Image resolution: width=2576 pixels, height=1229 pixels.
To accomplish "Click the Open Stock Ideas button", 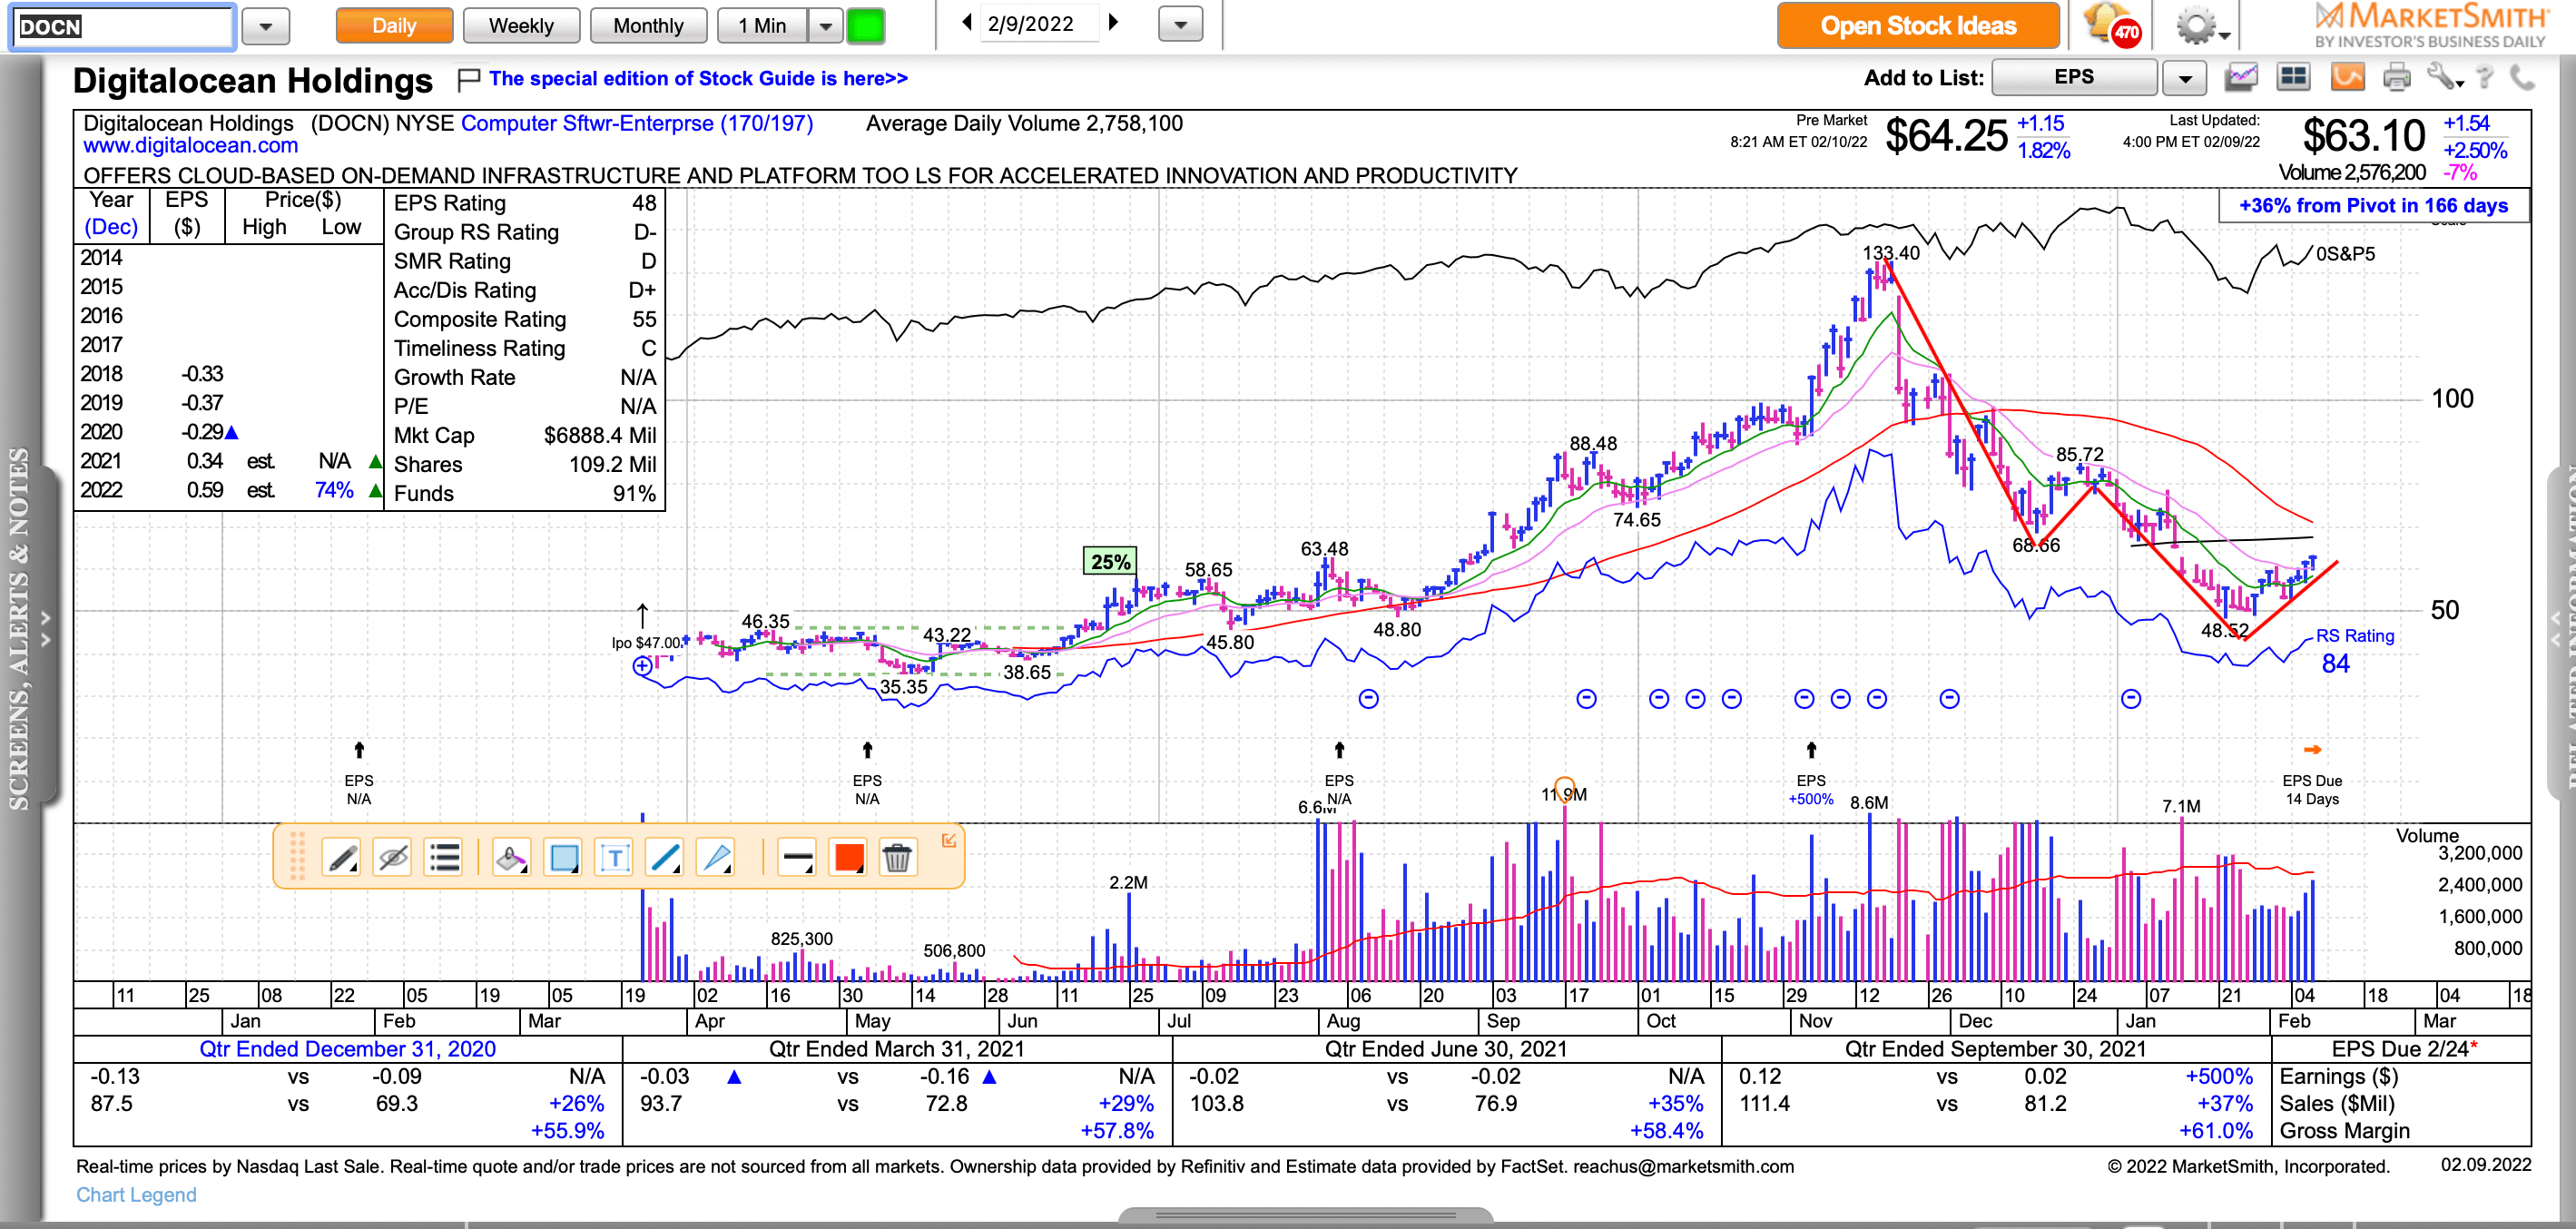I will (x=1917, y=26).
